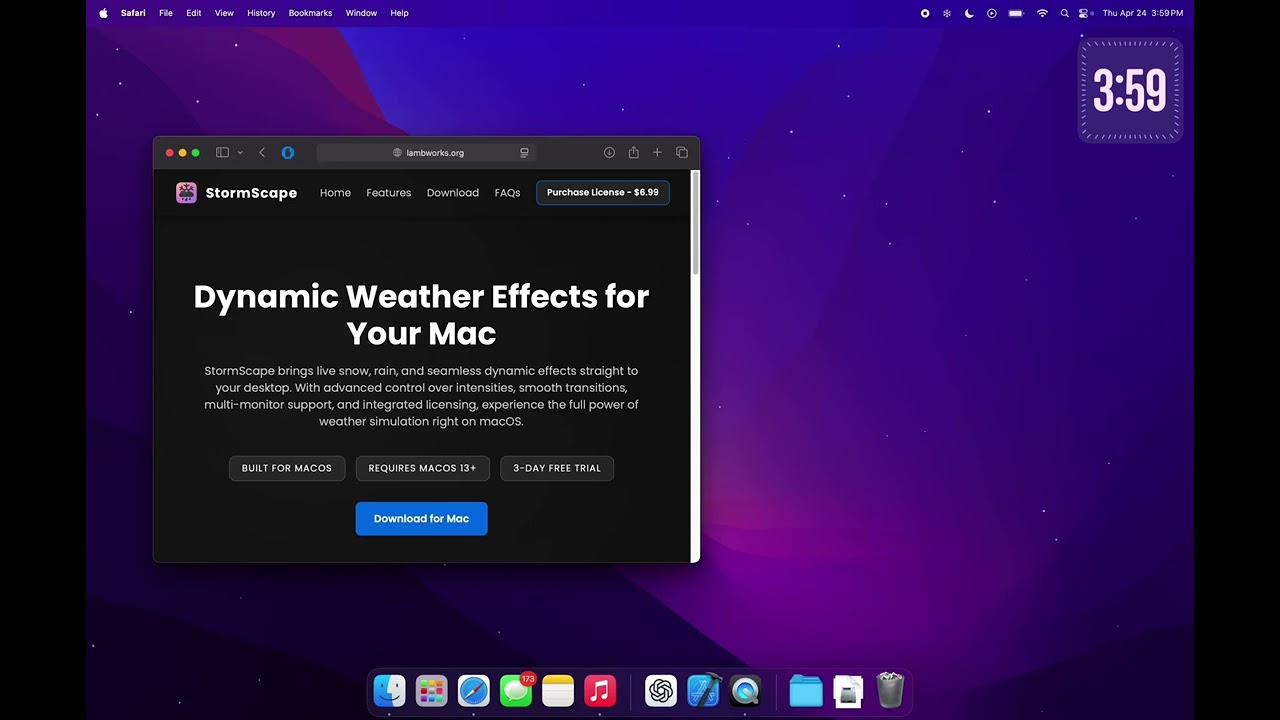Click the blue extension icon in Safari toolbar
The image size is (1280, 720).
[x=288, y=153]
